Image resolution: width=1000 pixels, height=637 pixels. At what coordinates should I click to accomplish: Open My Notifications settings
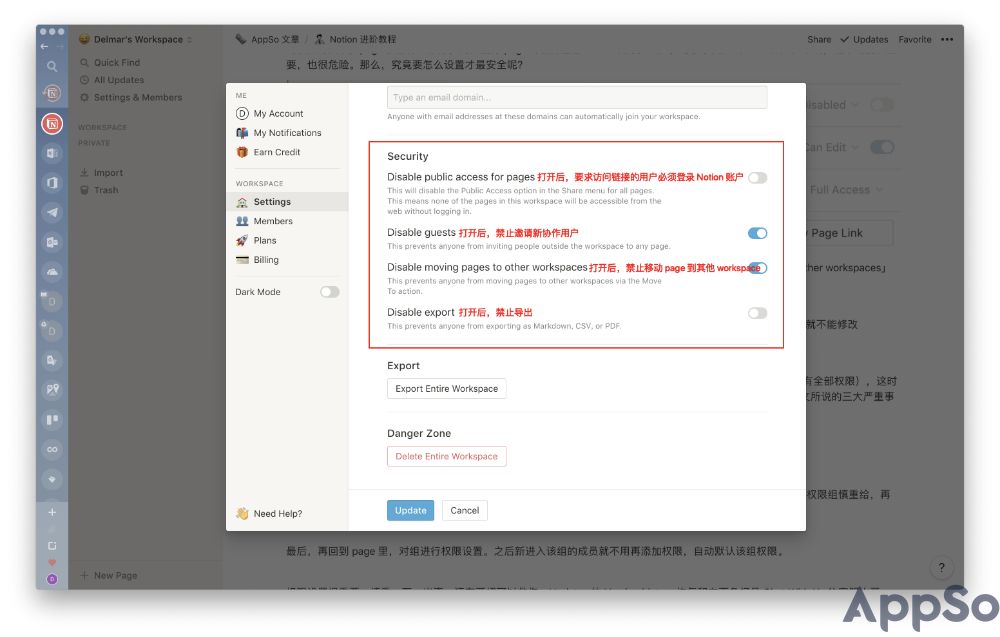point(288,133)
